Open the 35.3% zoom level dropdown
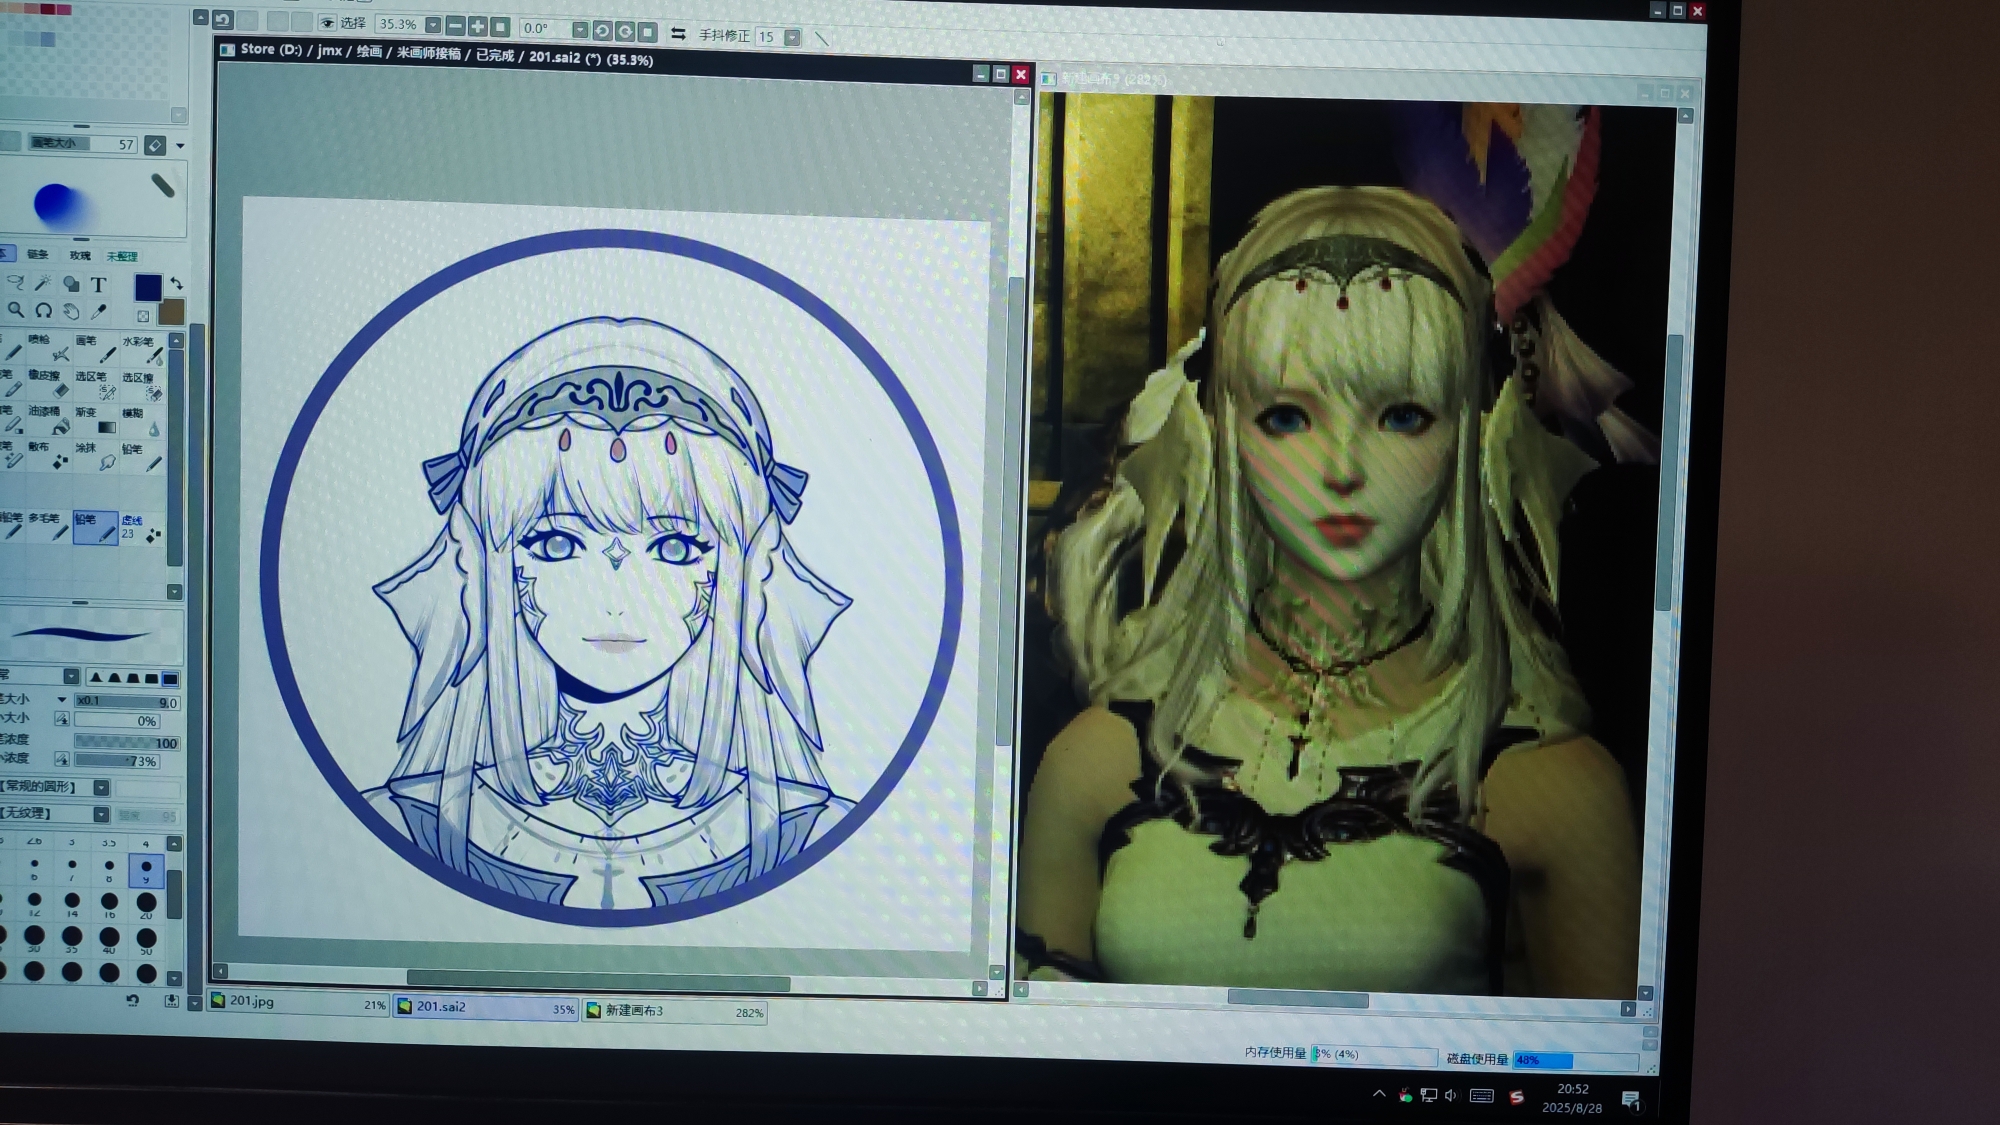 [x=433, y=25]
